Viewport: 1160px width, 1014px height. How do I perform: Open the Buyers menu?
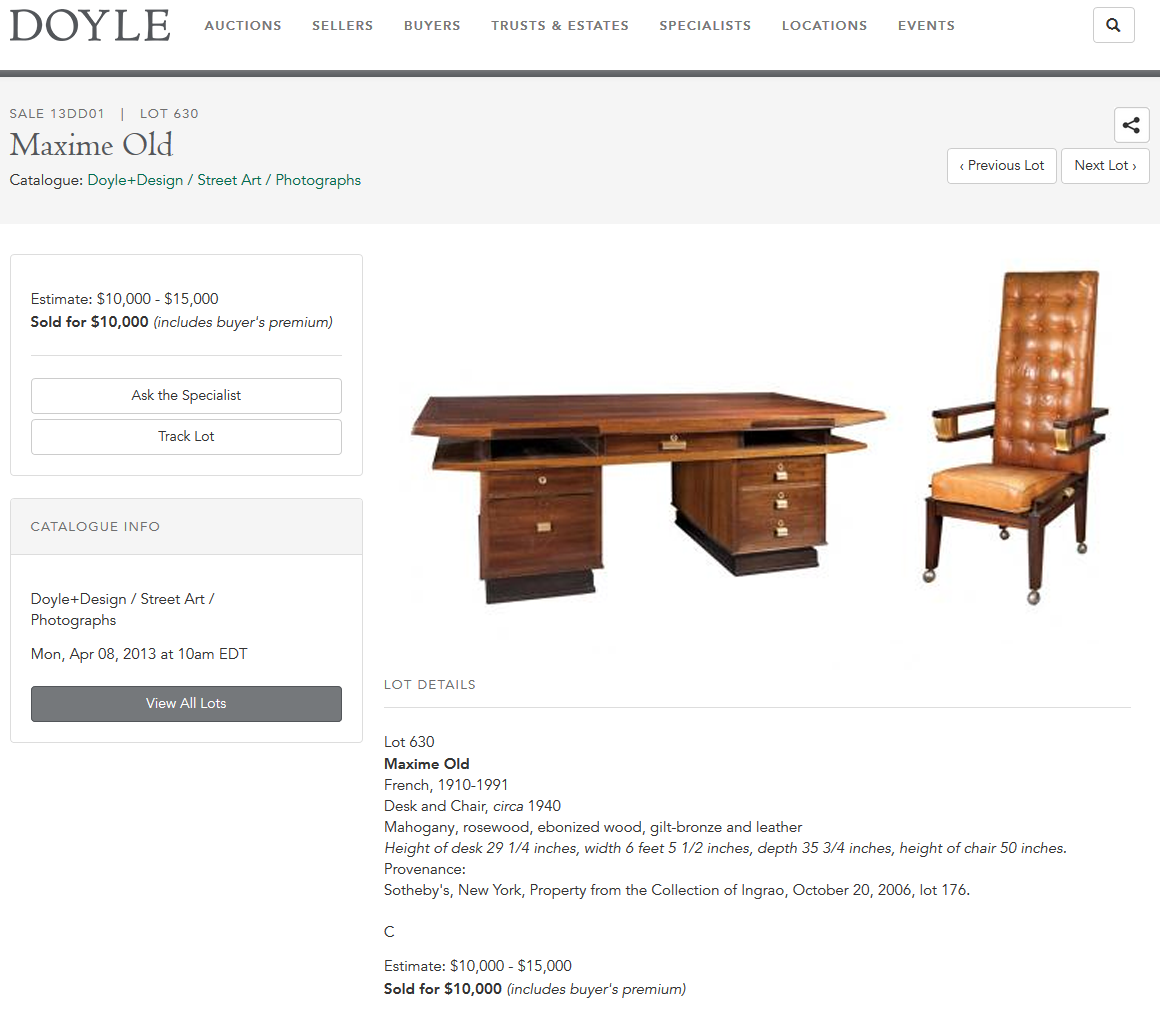point(432,25)
